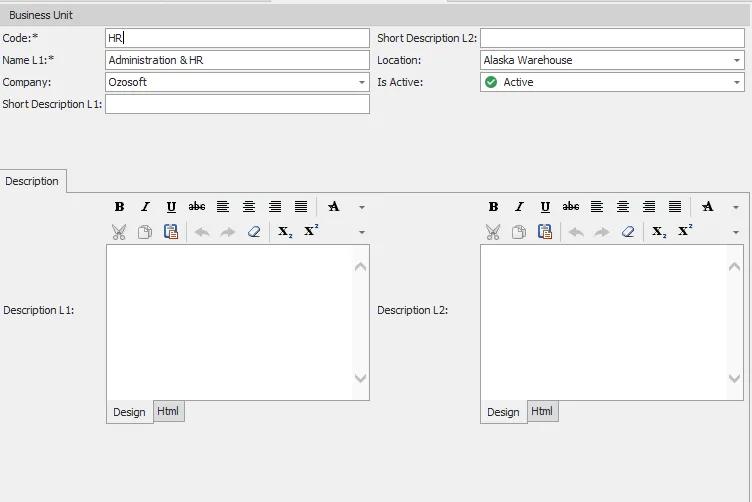Open the Location dropdown showing Alaska Warehouse
This screenshot has width=752, height=502.
coord(737,60)
